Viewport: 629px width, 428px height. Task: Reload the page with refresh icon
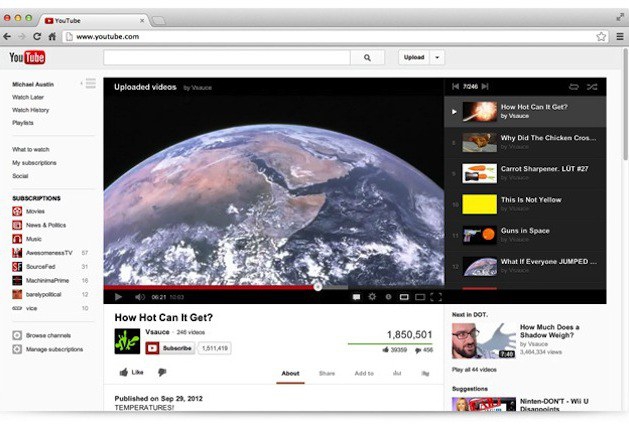(37, 37)
